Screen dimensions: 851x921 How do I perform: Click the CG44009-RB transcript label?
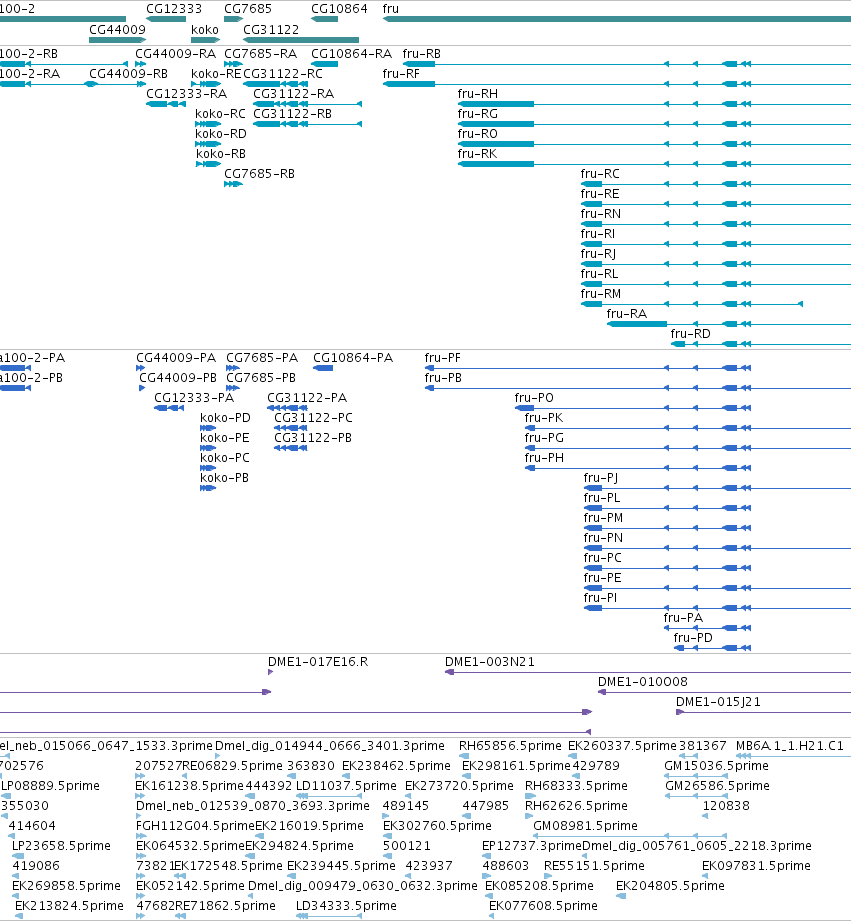click(129, 74)
